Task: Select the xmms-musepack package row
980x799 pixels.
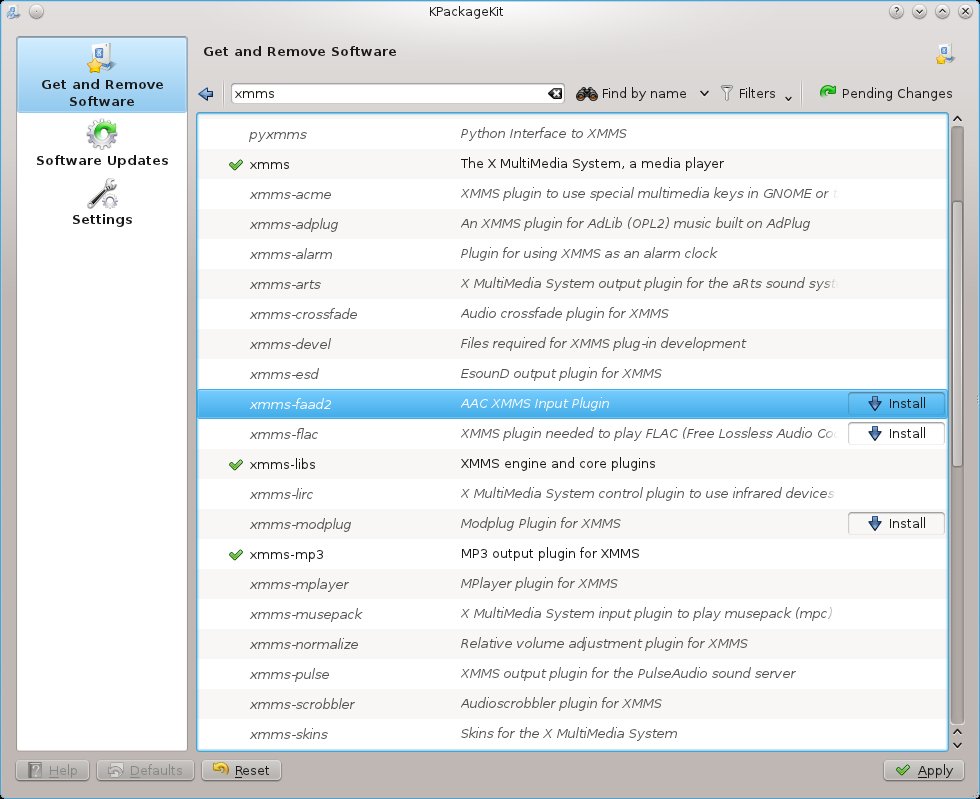Action: (x=572, y=614)
